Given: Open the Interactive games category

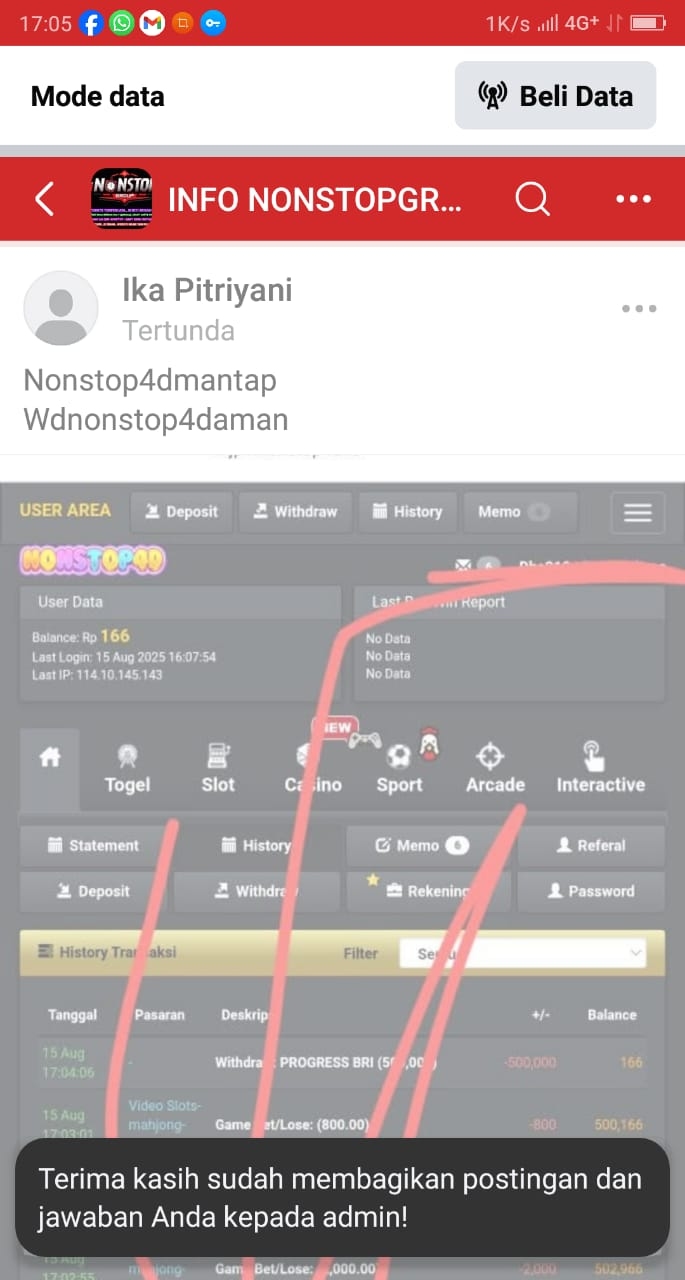Looking at the screenshot, I should pos(600,769).
